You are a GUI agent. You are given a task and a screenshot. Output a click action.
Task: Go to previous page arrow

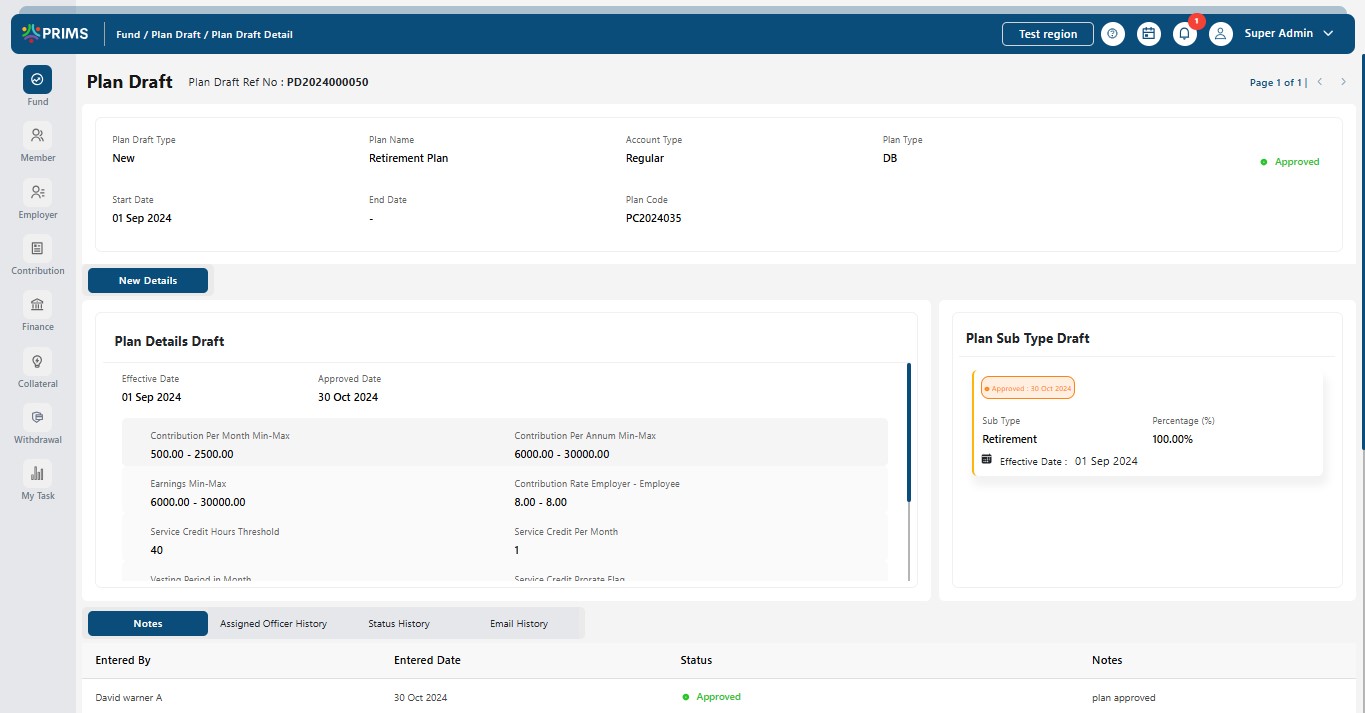tap(1320, 82)
